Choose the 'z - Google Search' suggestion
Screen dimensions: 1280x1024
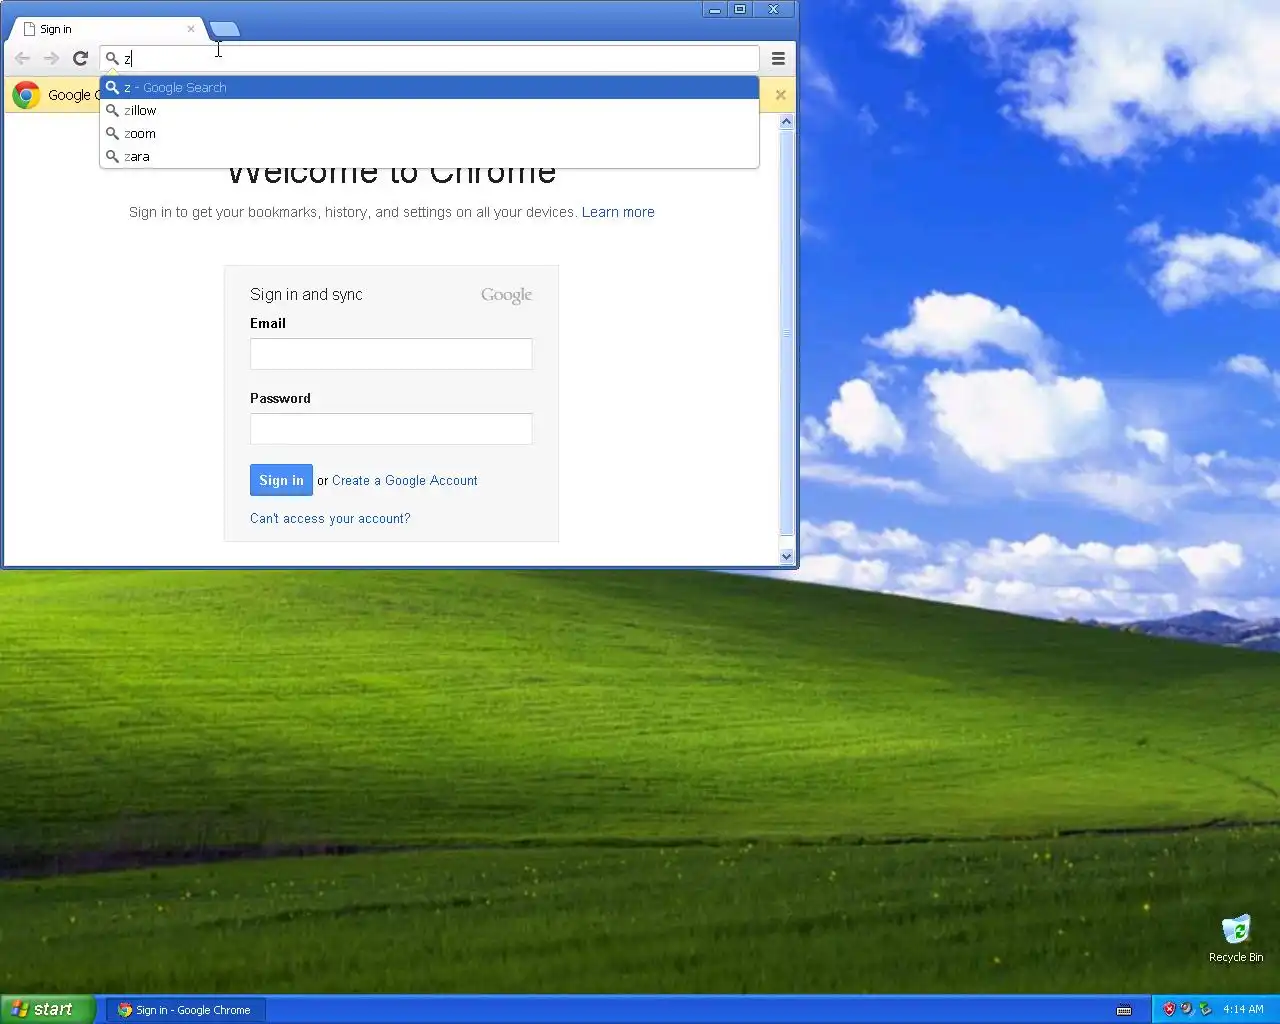[x=430, y=87]
